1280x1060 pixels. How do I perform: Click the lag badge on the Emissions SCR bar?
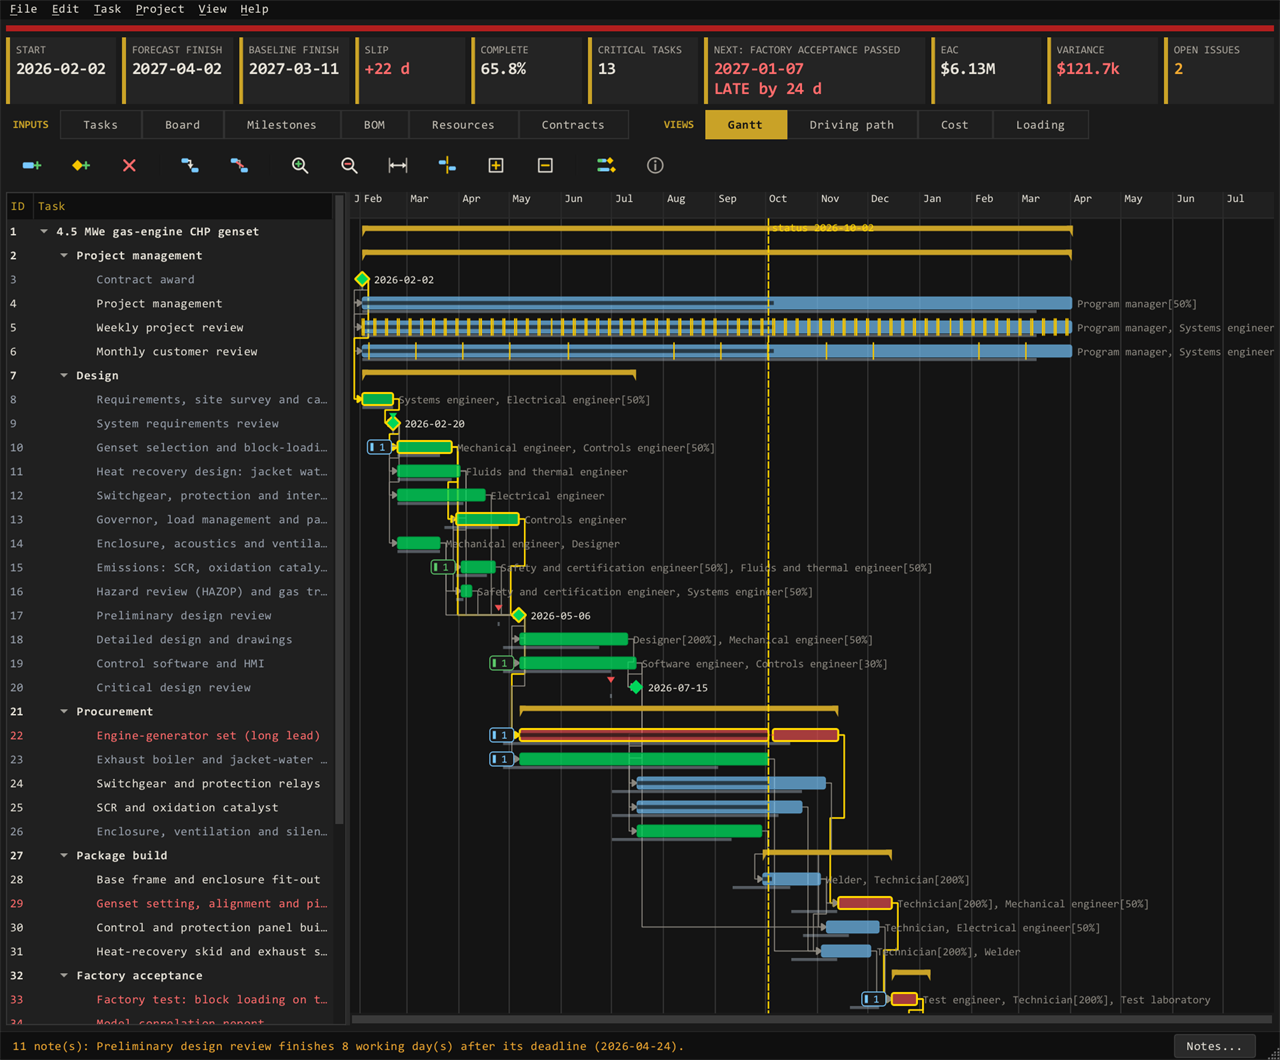click(x=443, y=567)
